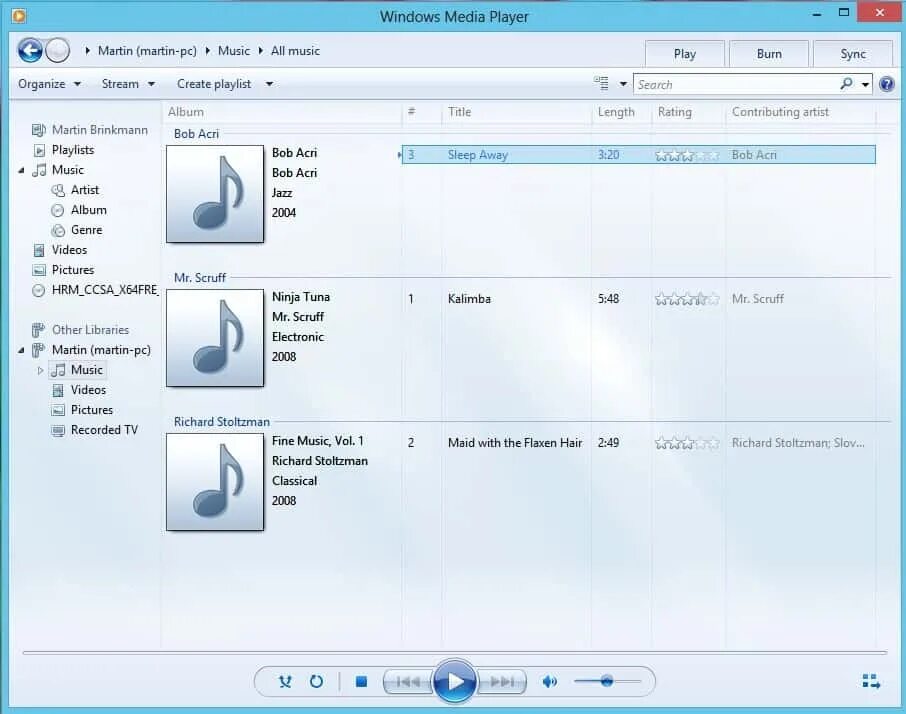
Task: Open breadcrumb arrow after Martin (martin-pc)
Action: pos(207,51)
